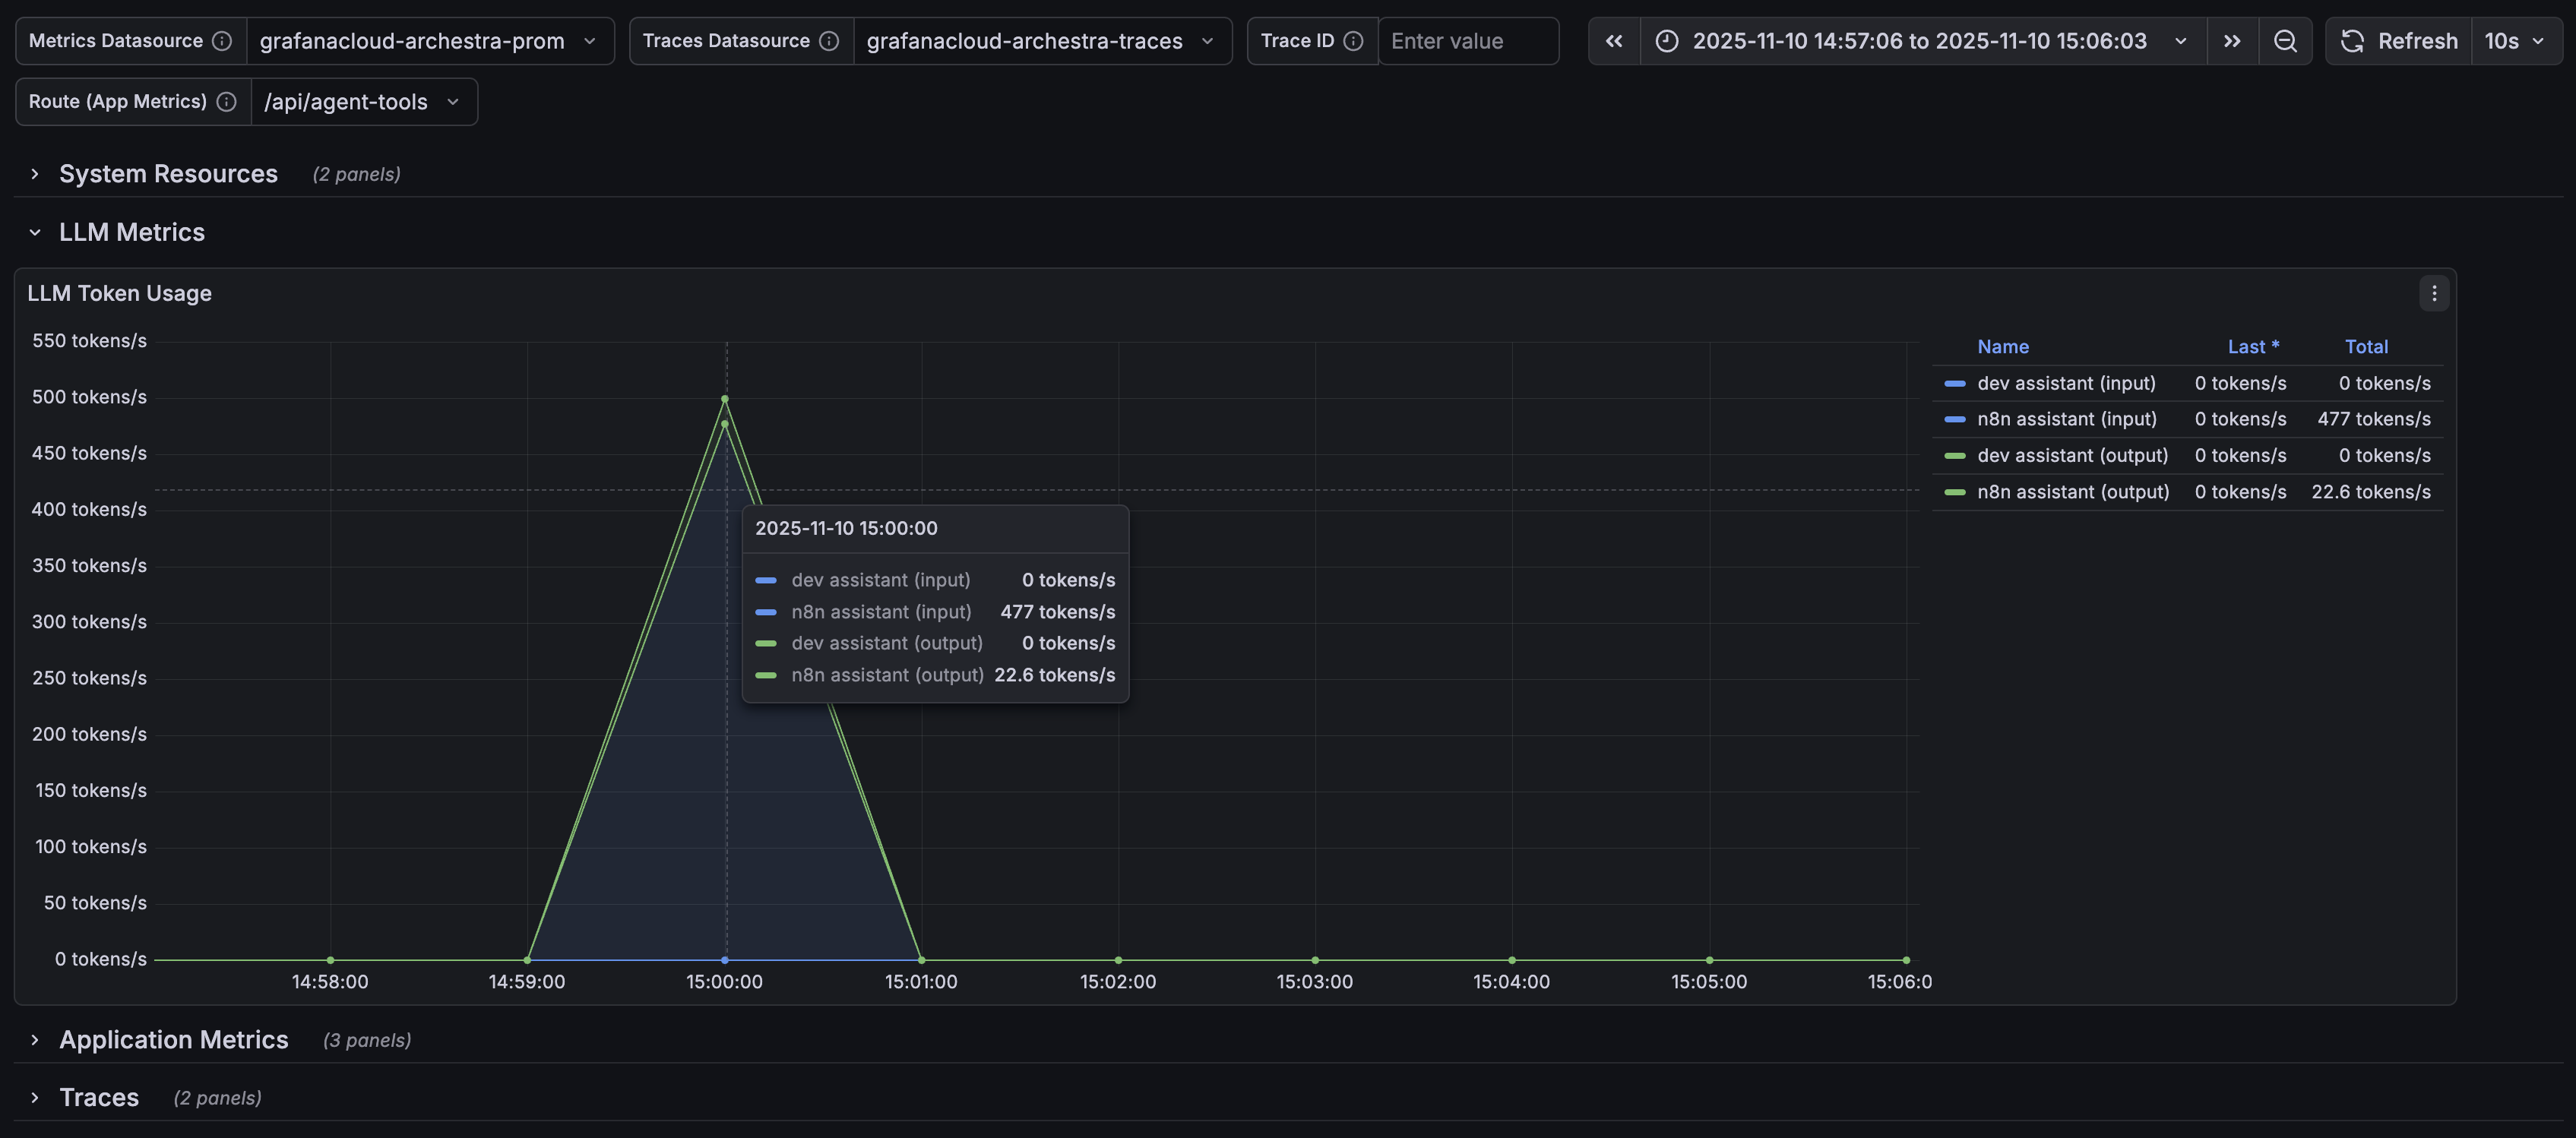Toggle dev assistant (output) series visibility

2072,455
